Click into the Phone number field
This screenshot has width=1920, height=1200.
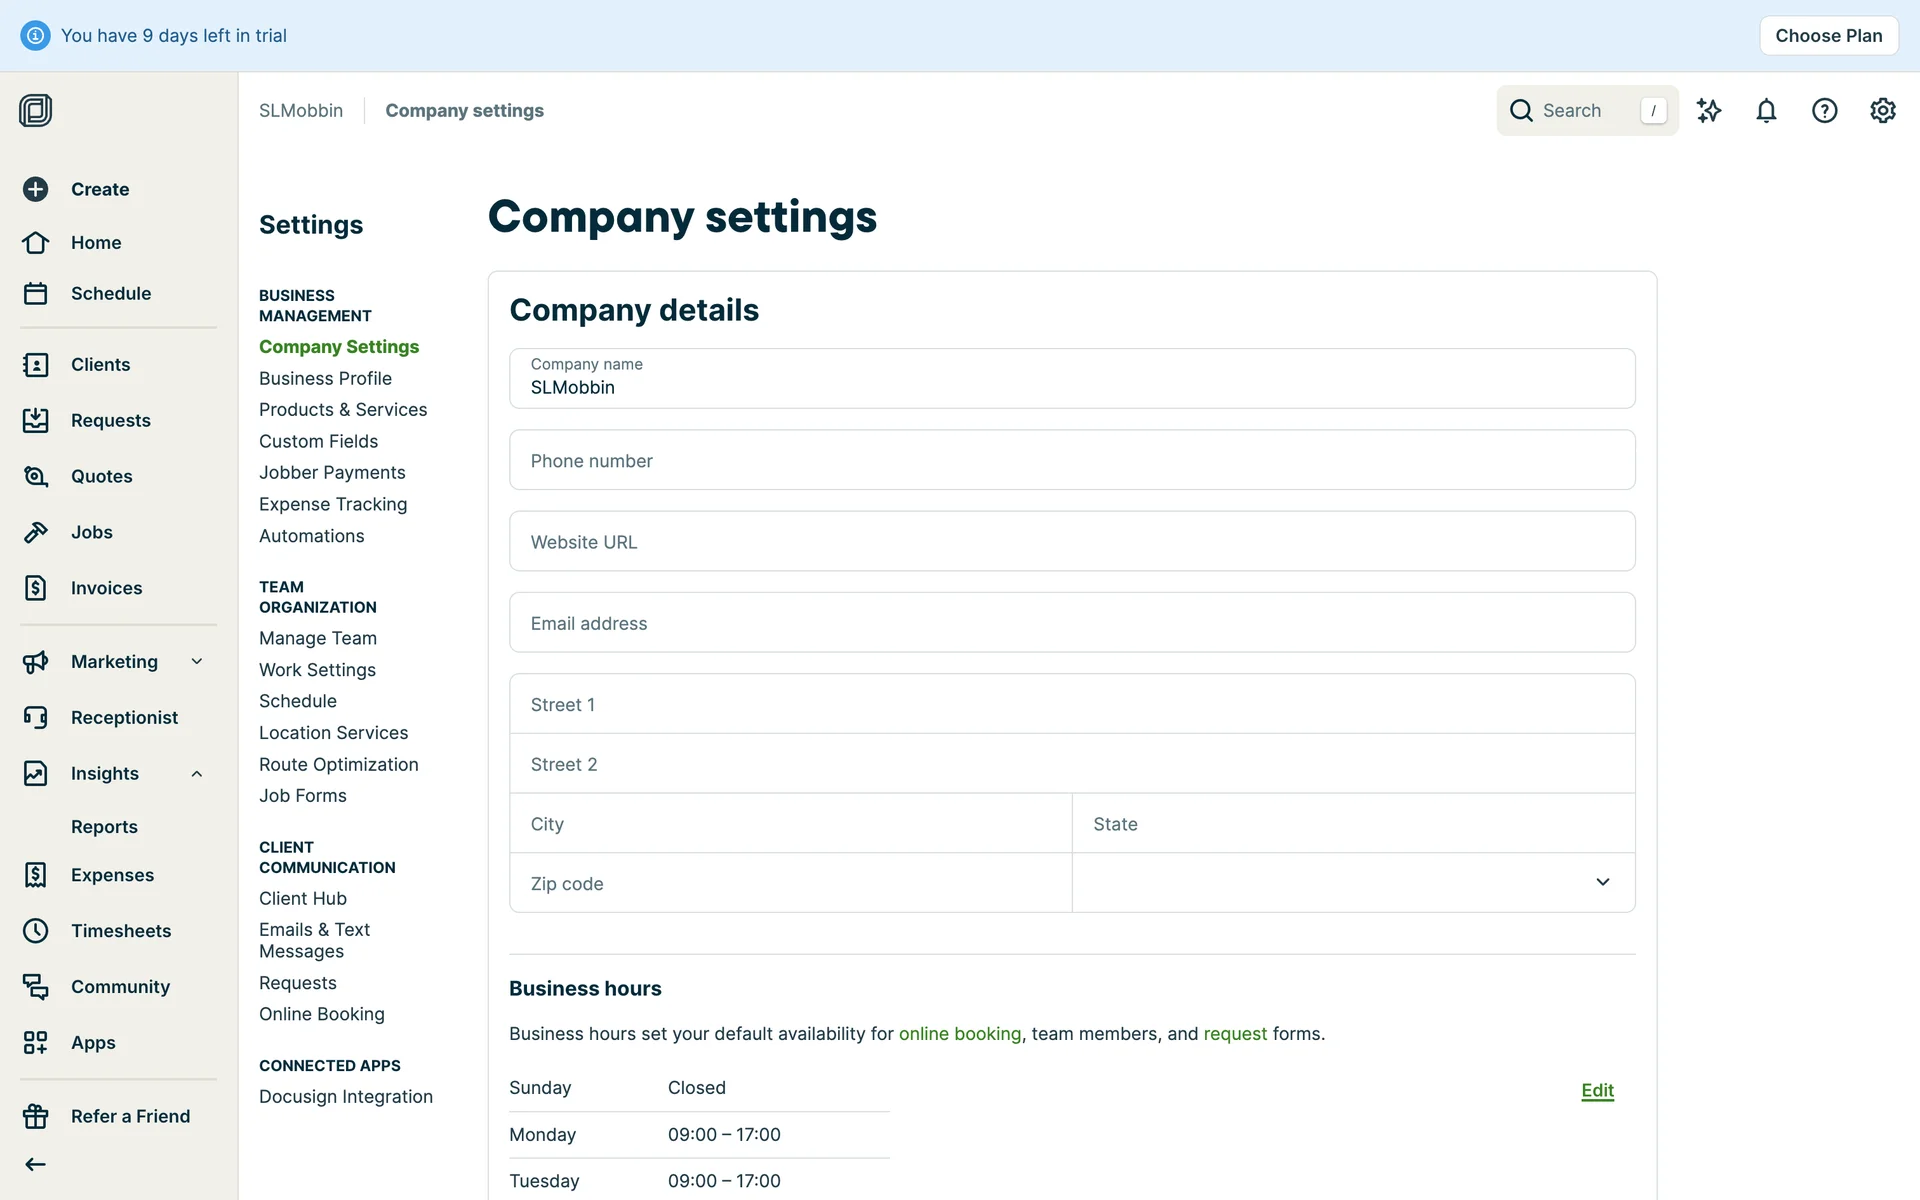point(1072,461)
